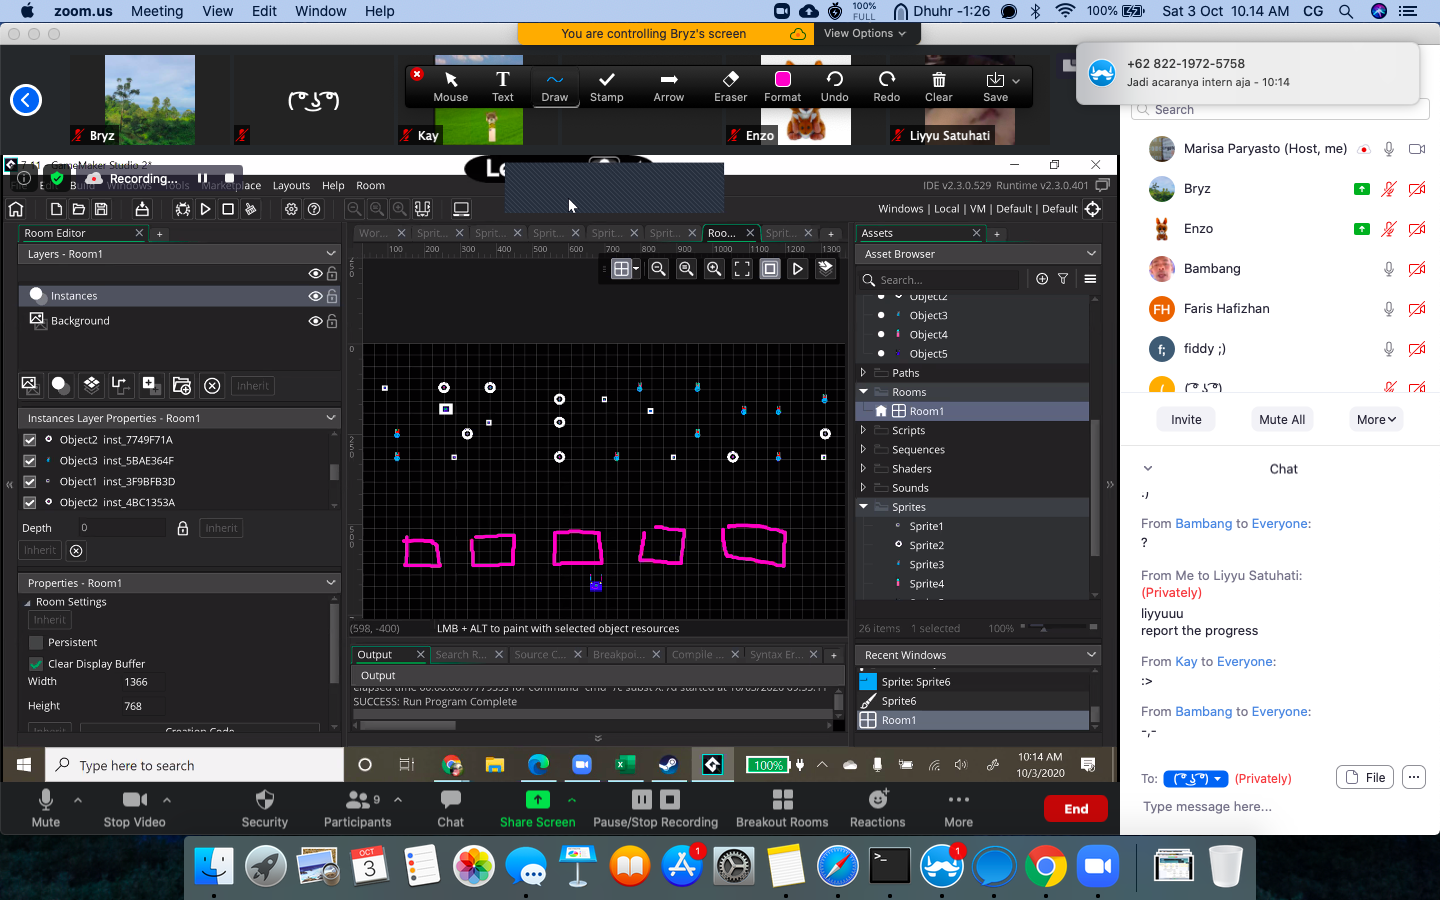Toggle the Persistent checkbox

[36, 642]
